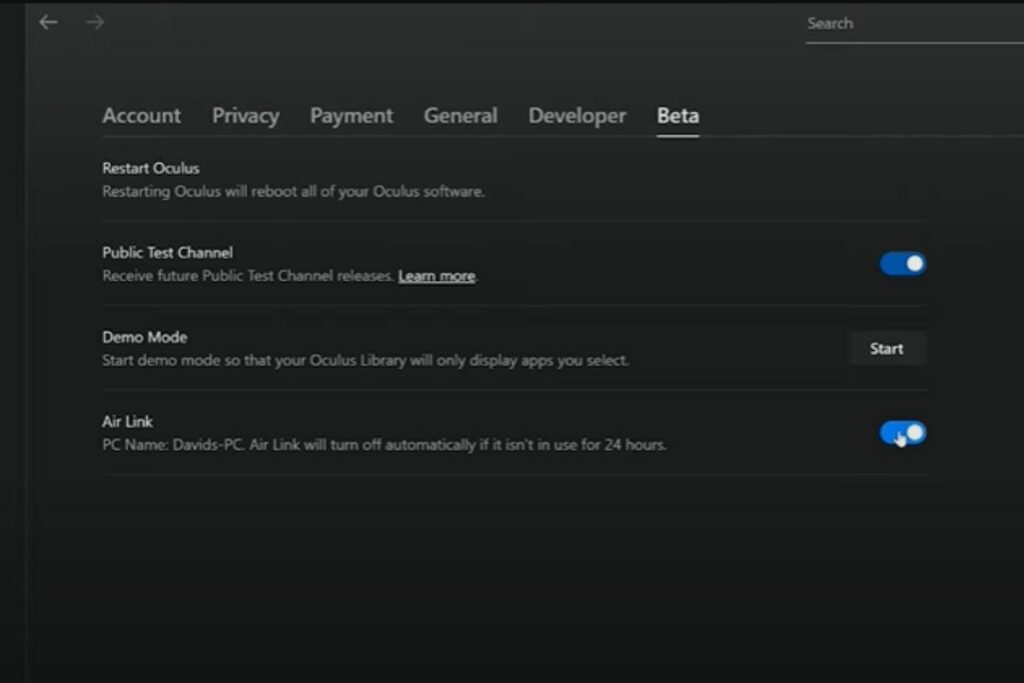Switch to the Privacy tab
1024x683 pixels.
point(246,116)
